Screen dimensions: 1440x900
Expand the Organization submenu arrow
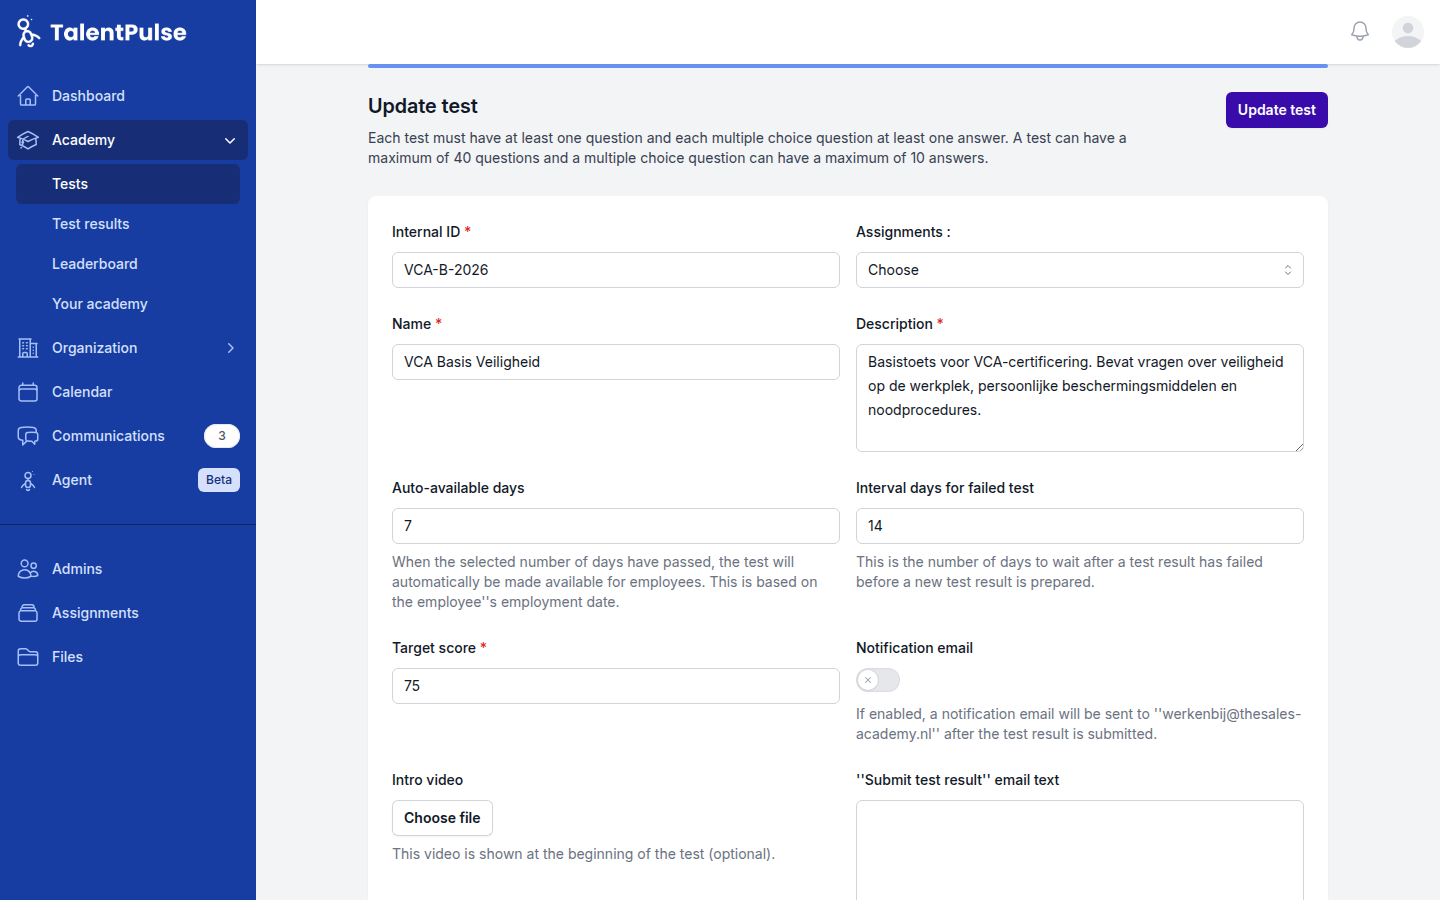[x=230, y=348]
